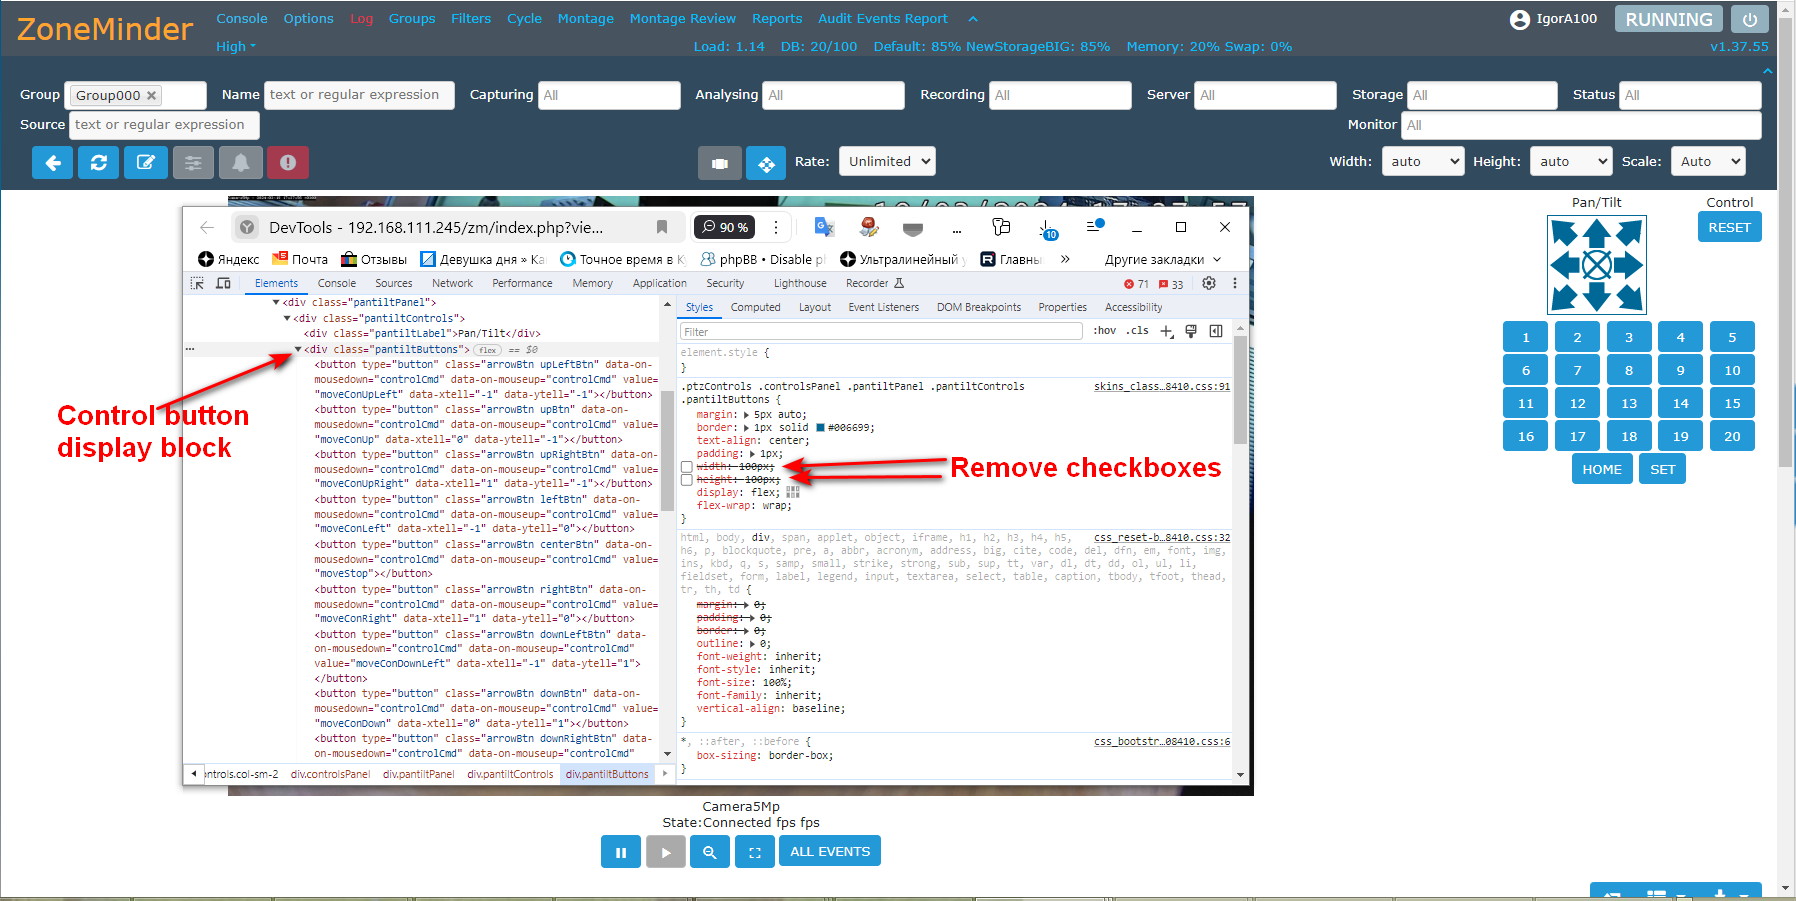Viewport: 1796px width, 901px height.
Task: Click the red exclamation force alarm button
Action: [x=288, y=162]
